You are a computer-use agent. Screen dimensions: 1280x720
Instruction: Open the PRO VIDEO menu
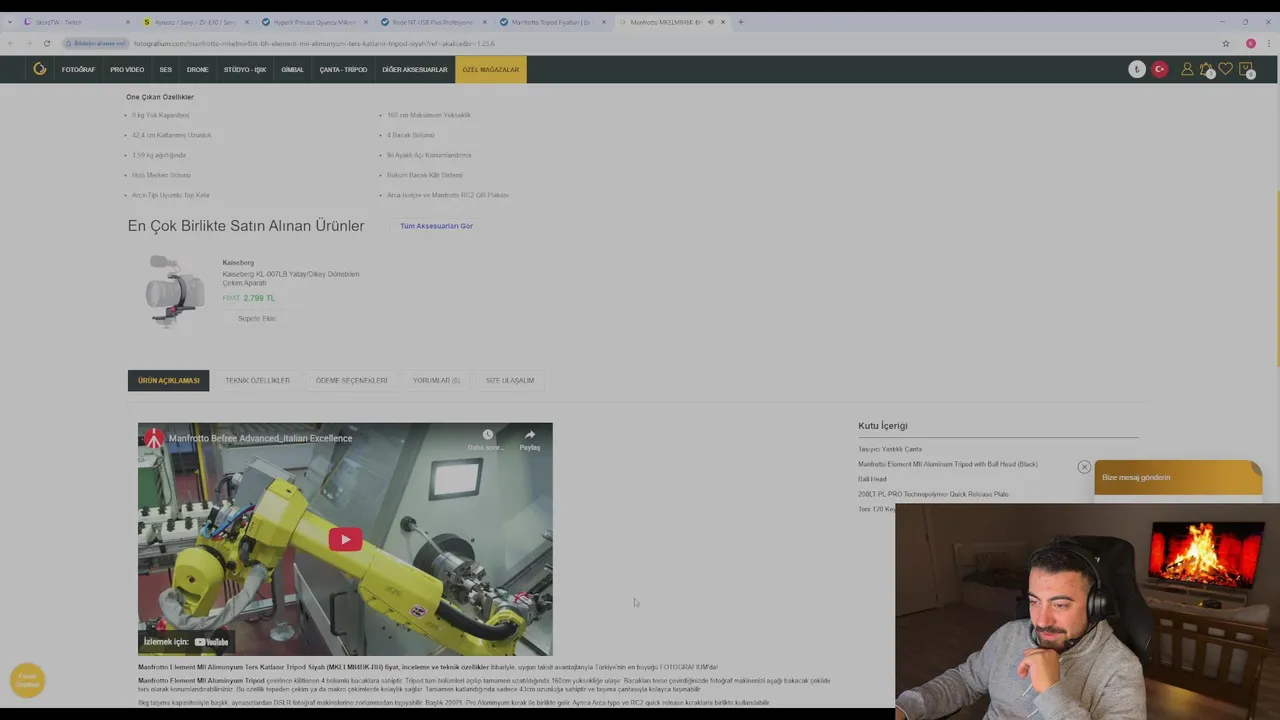(x=127, y=70)
